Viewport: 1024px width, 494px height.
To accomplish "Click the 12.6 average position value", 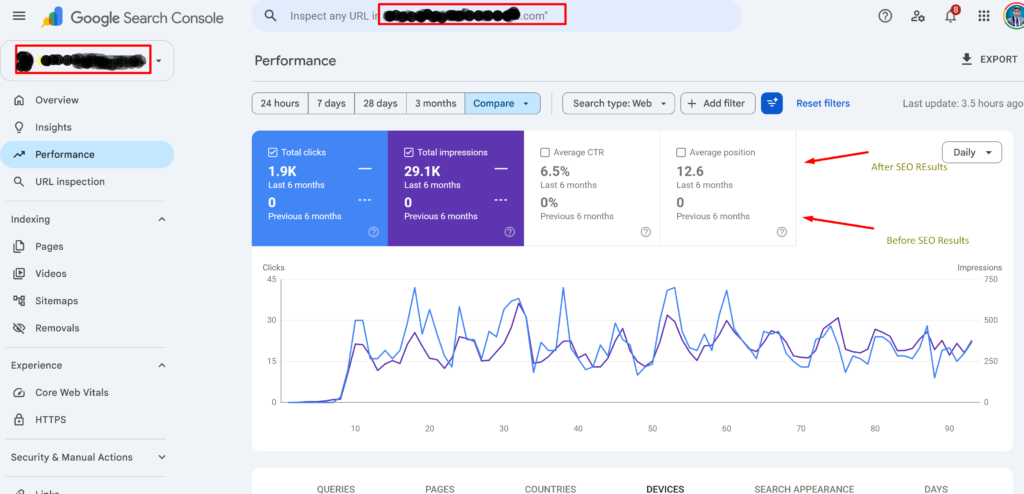I will (690, 171).
